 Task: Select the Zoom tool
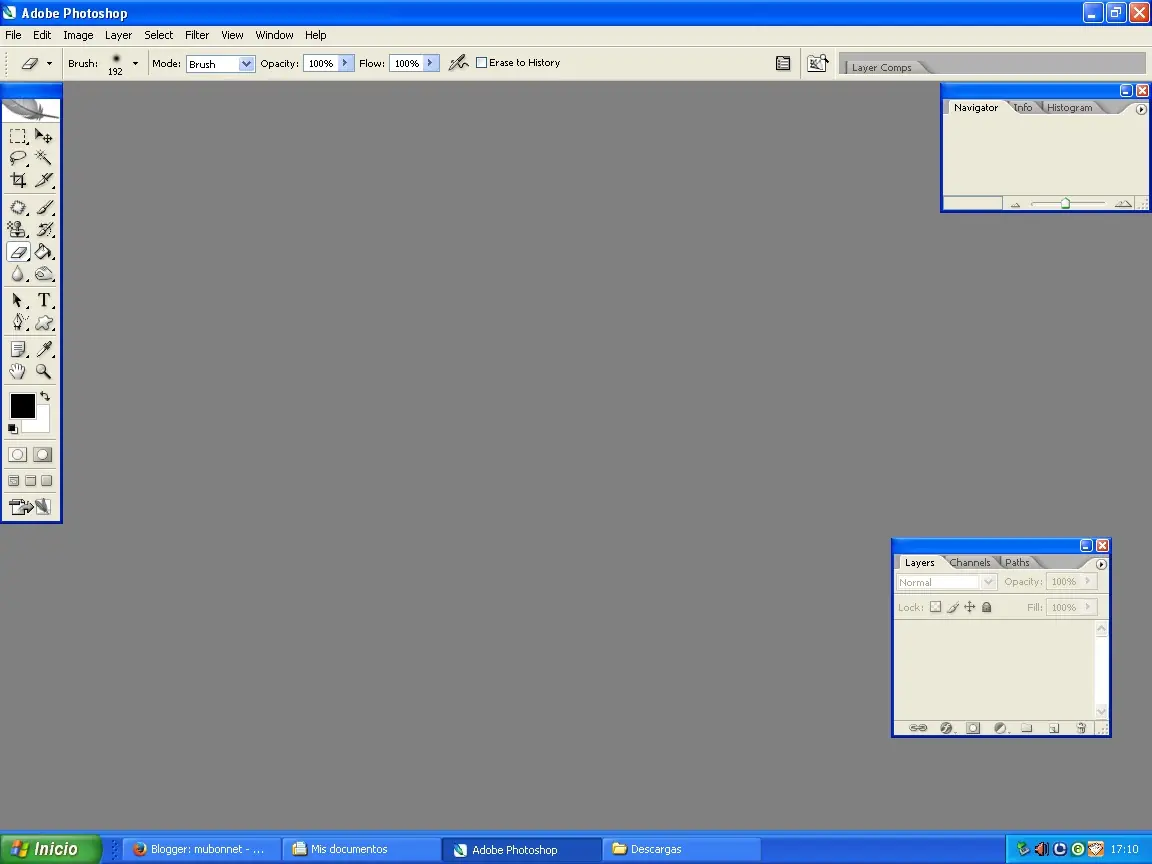(x=44, y=371)
